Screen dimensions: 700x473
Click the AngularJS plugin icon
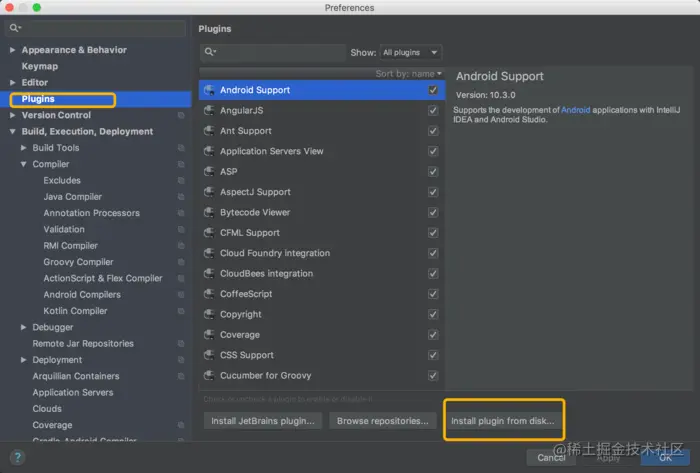click(x=209, y=111)
